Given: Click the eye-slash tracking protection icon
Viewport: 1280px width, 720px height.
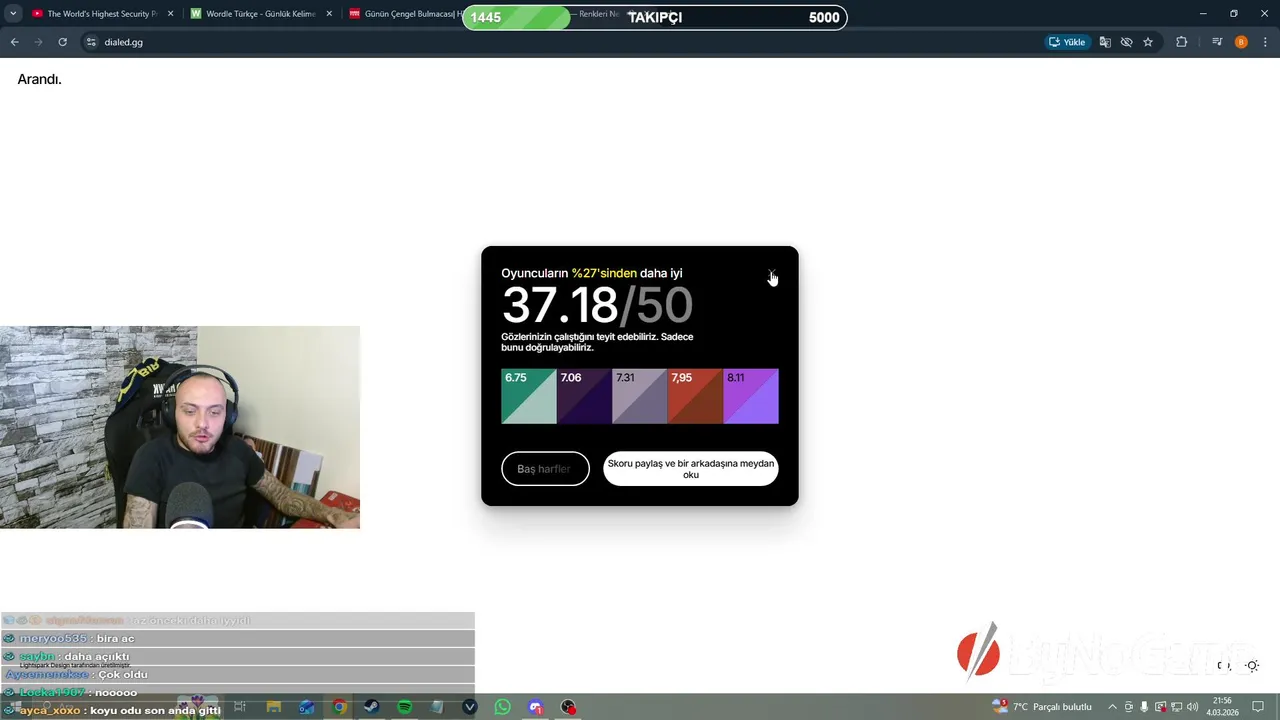Looking at the screenshot, I should [x=1126, y=42].
